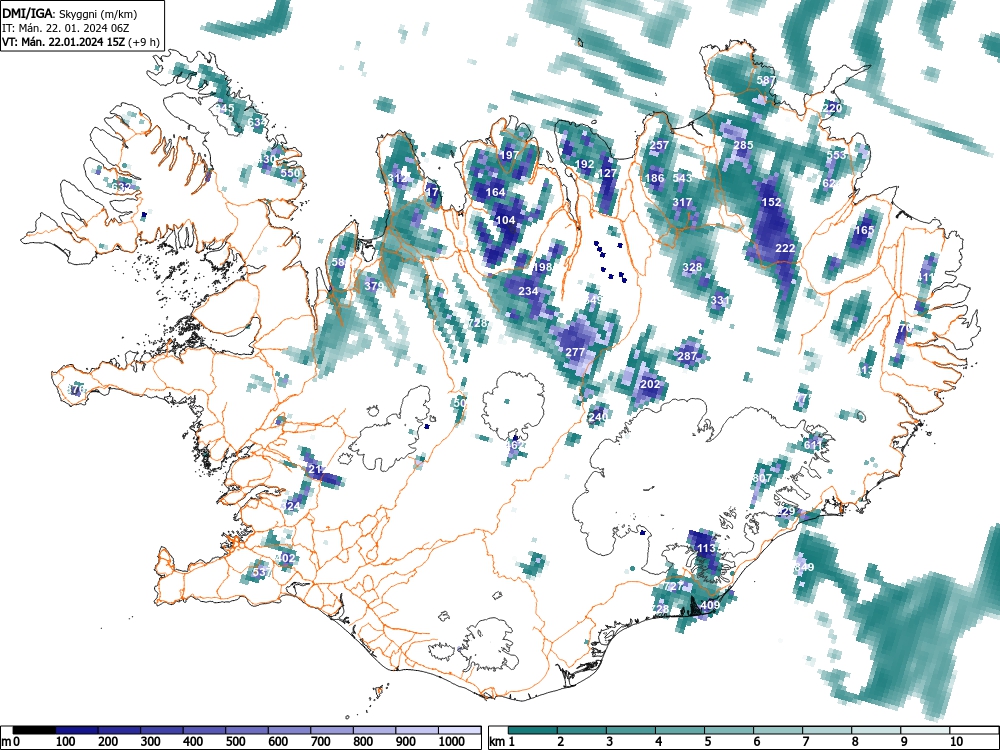Screen dimensions: 1000x750
Task: Click the "1000" label on the metre scale
Action: 452,742
